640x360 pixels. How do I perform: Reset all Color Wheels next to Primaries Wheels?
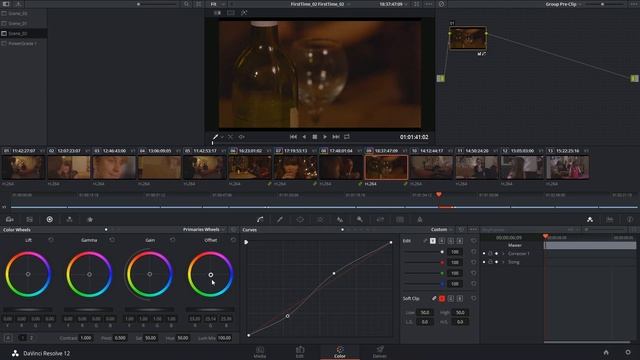click(x=233, y=230)
